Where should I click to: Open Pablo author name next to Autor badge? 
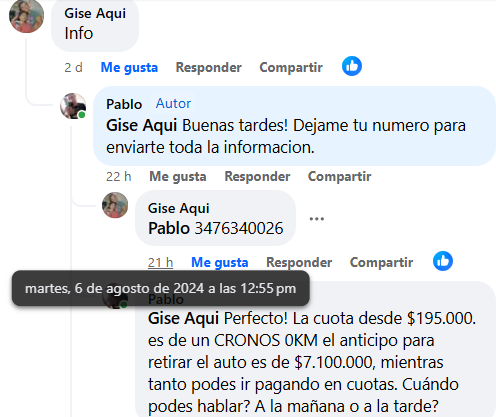pos(124,104)
